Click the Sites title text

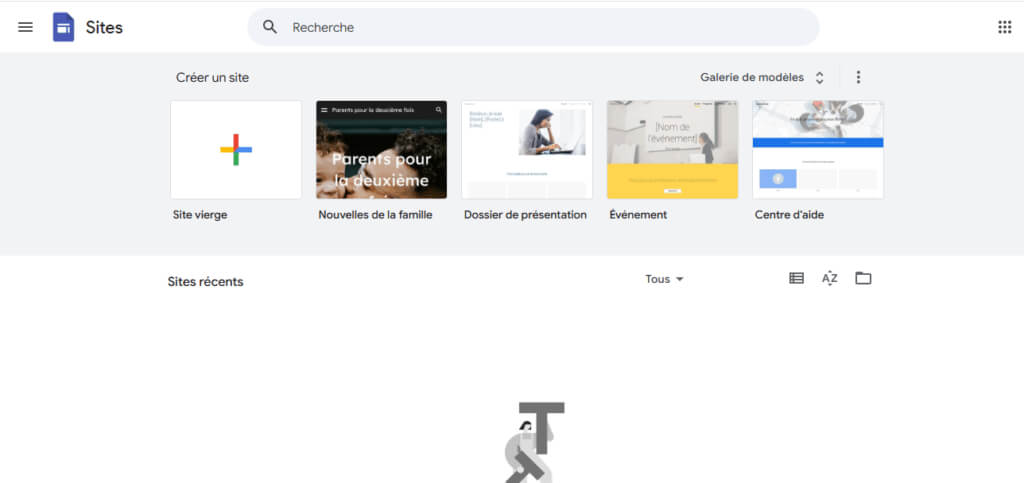click(x=104, y=27)
